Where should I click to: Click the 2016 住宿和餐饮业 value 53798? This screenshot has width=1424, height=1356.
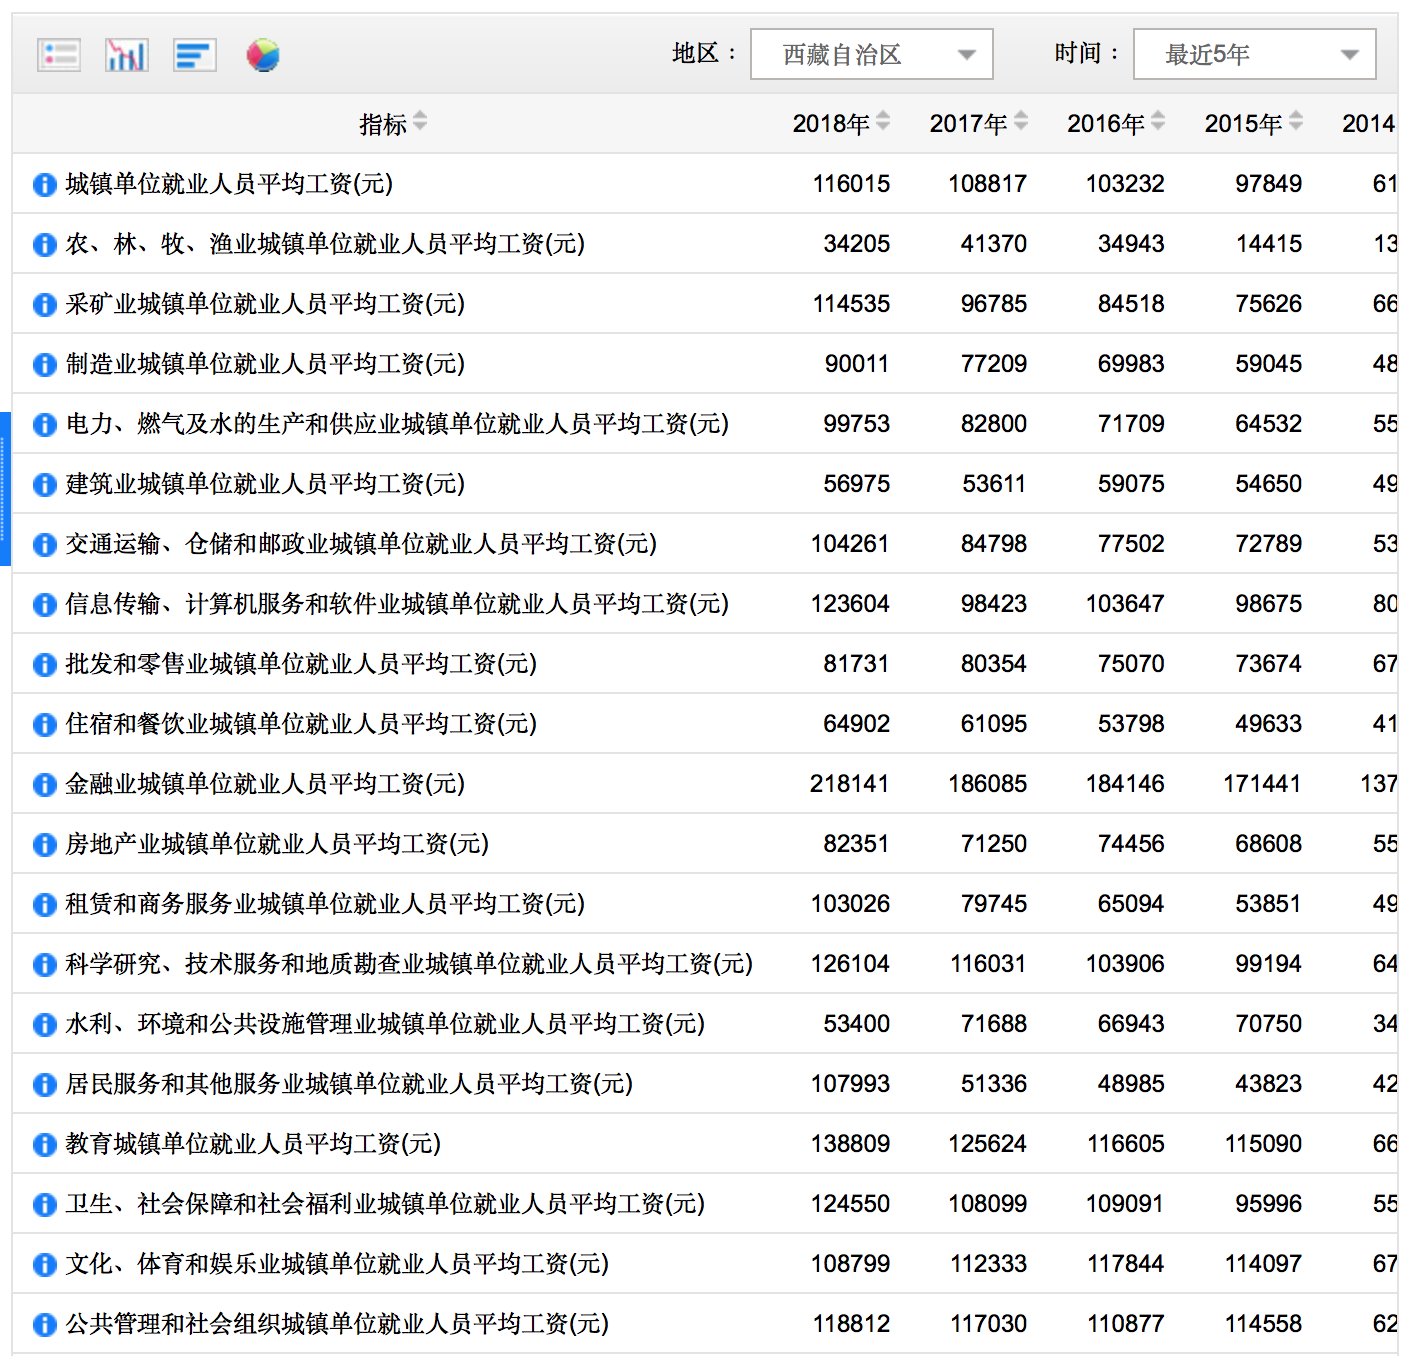1131,724
